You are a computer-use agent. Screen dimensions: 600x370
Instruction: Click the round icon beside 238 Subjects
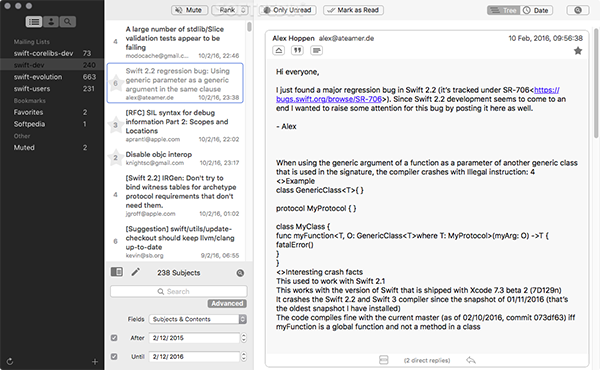(x=240, y=273)
